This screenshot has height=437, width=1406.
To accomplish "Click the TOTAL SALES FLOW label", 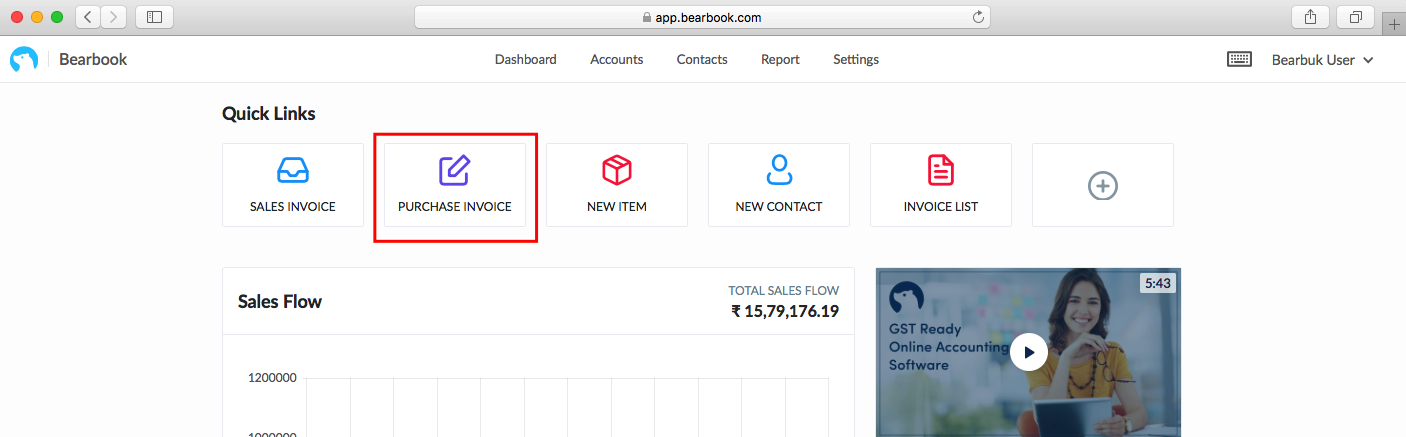I will [x=784, y=291].
